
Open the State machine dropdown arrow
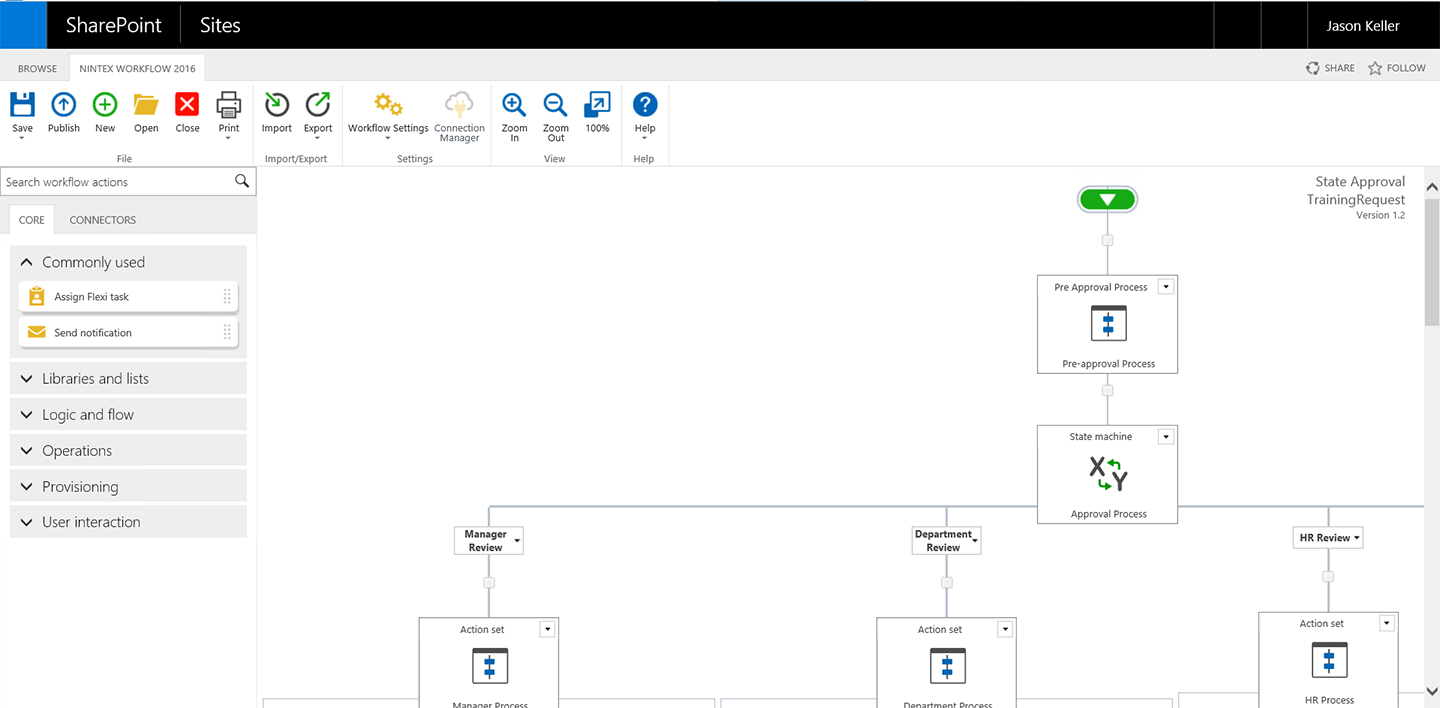[1165, 437]
